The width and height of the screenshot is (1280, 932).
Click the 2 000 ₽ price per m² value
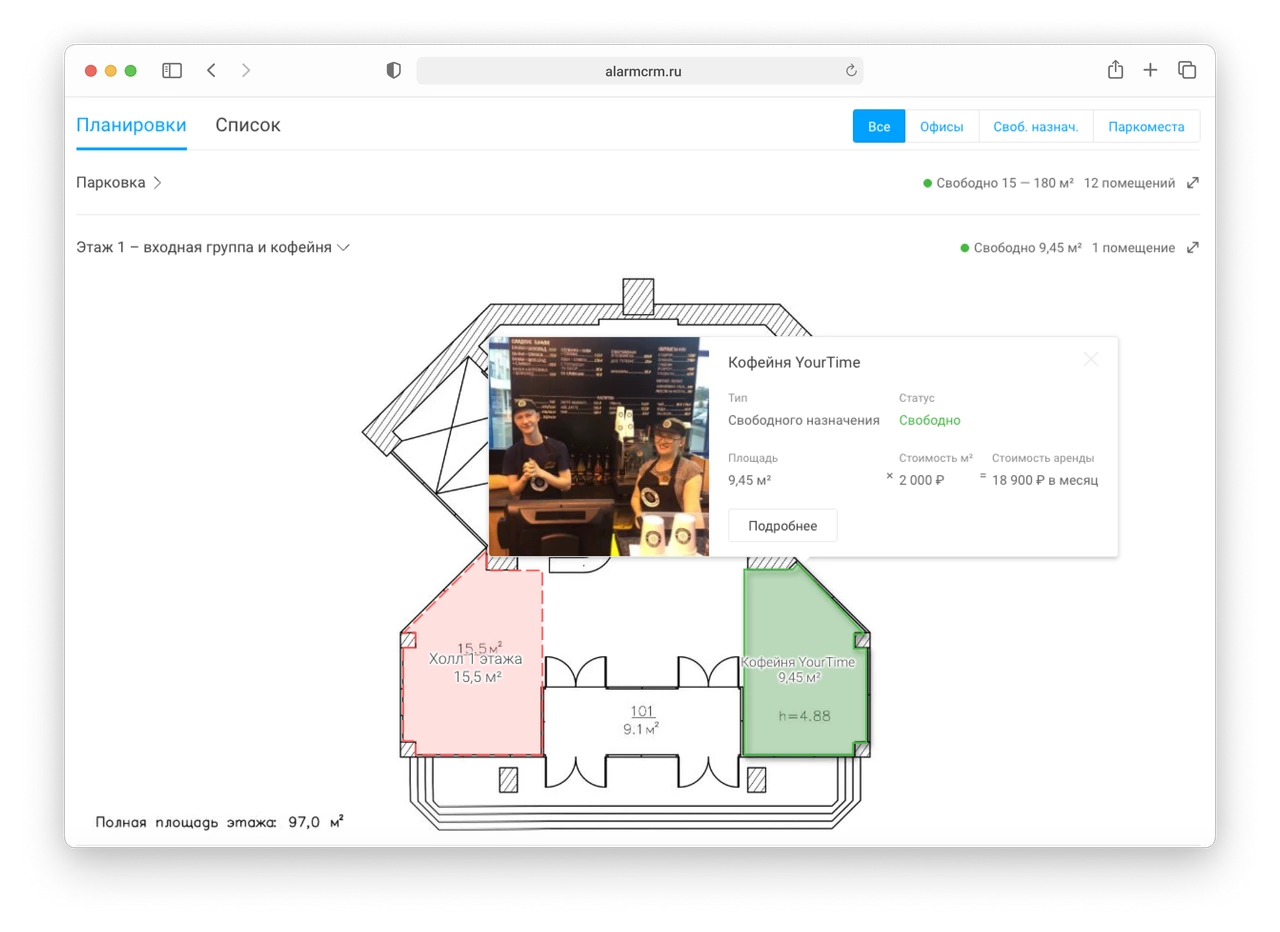tap(922, 480)
